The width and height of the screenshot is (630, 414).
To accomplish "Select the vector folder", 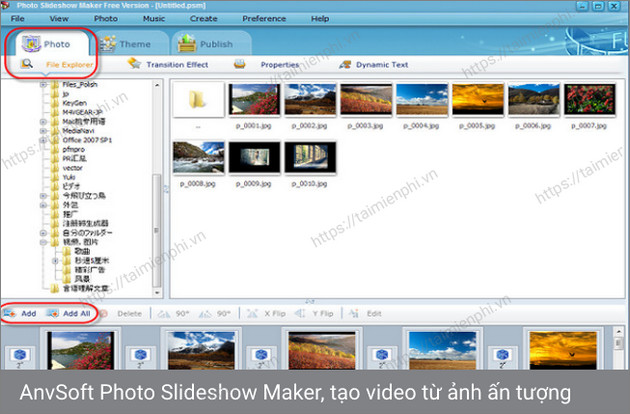I will [x=72, y=168].
